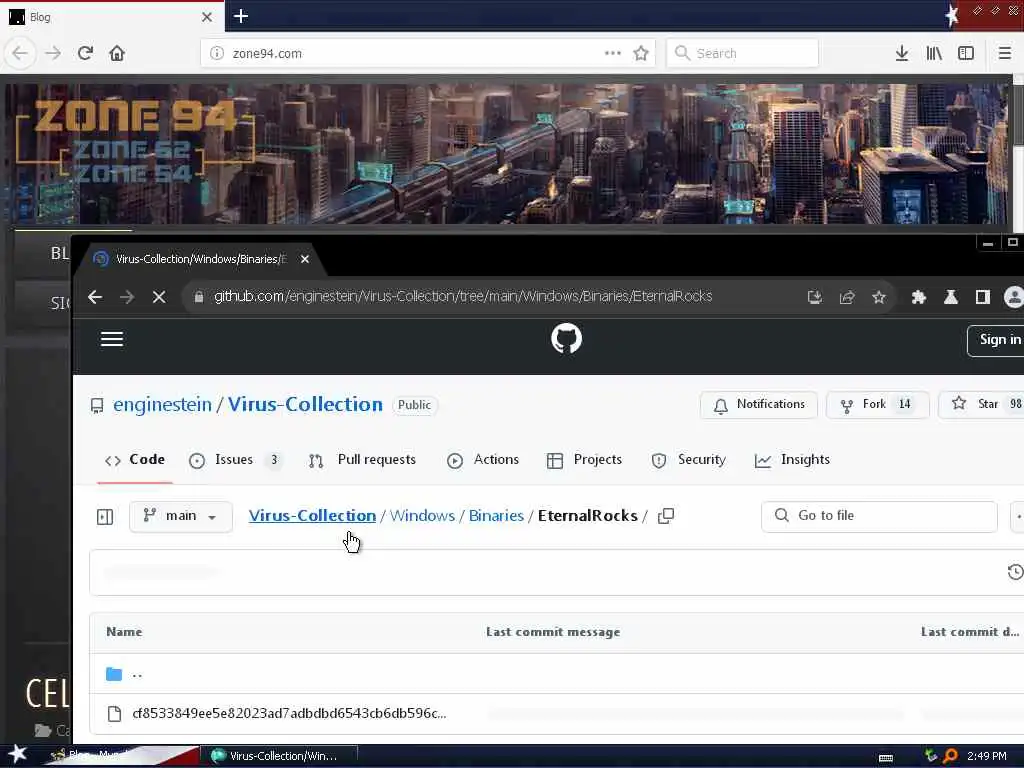Open the Issues tab
Image resolution: width=1024 pixels, height=768 pixels.
coord(234,460)
